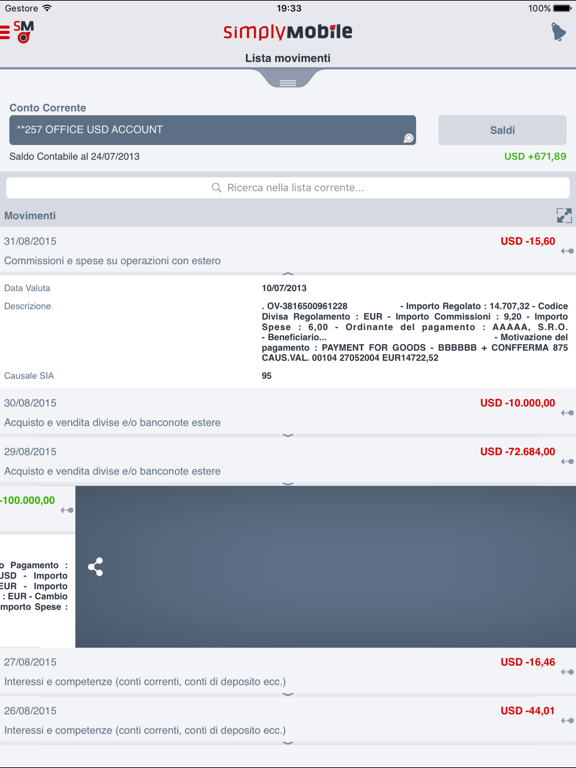Click the magnifier icon in account selector
Viewport: 576px width, 768px height.
408,139
